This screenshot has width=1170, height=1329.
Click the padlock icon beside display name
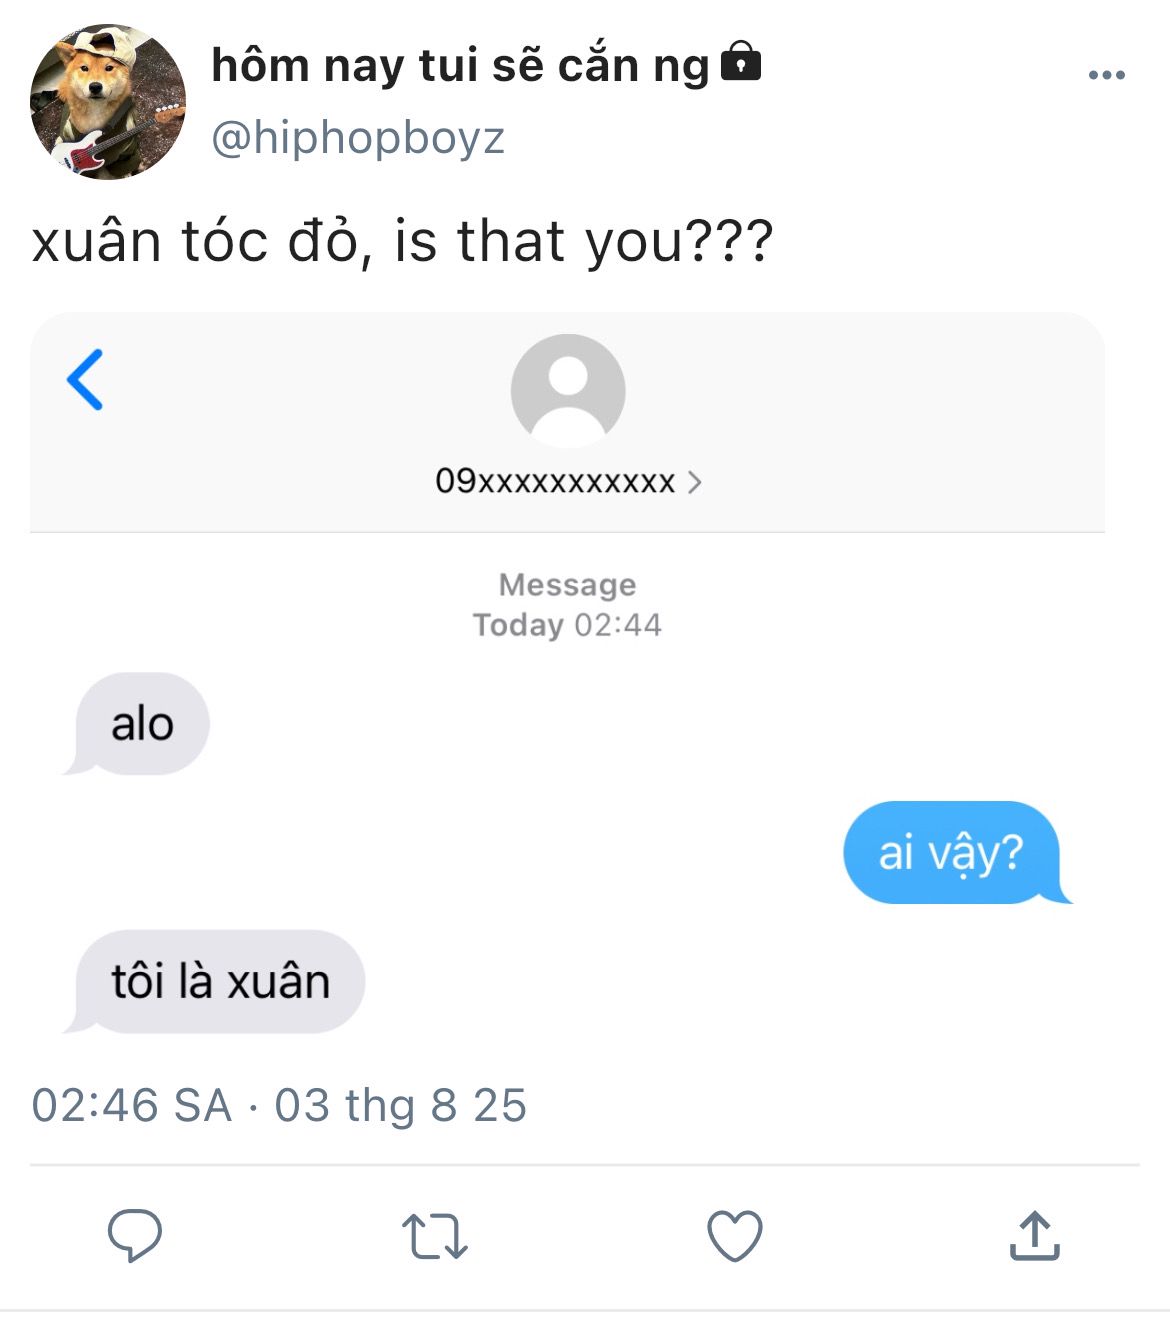(x=741, y=61)
